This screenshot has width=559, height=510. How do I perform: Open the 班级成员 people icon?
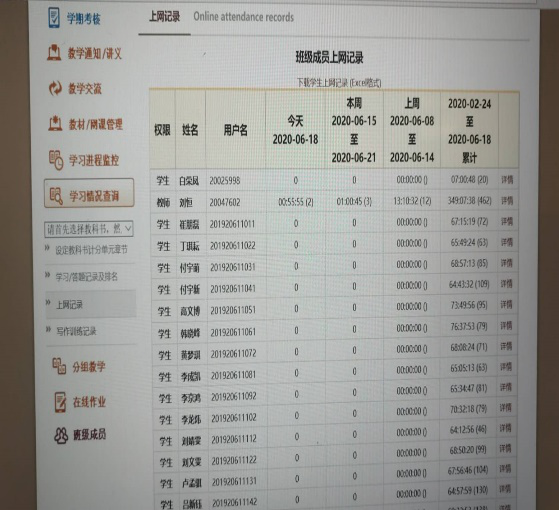coord(61,435)
